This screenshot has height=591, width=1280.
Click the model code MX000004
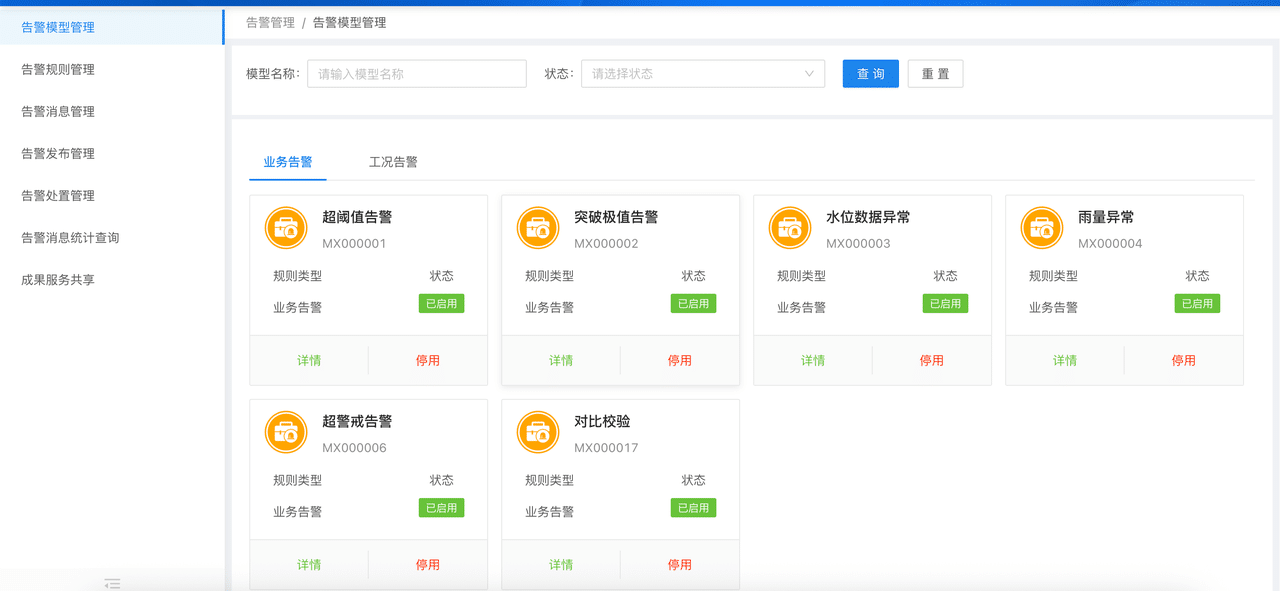[1110, 244]
